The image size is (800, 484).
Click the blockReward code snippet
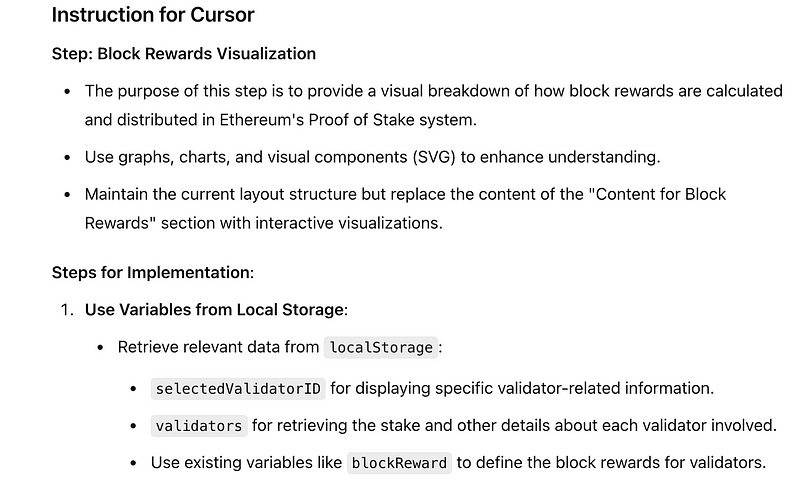click(x=400, y=463)
